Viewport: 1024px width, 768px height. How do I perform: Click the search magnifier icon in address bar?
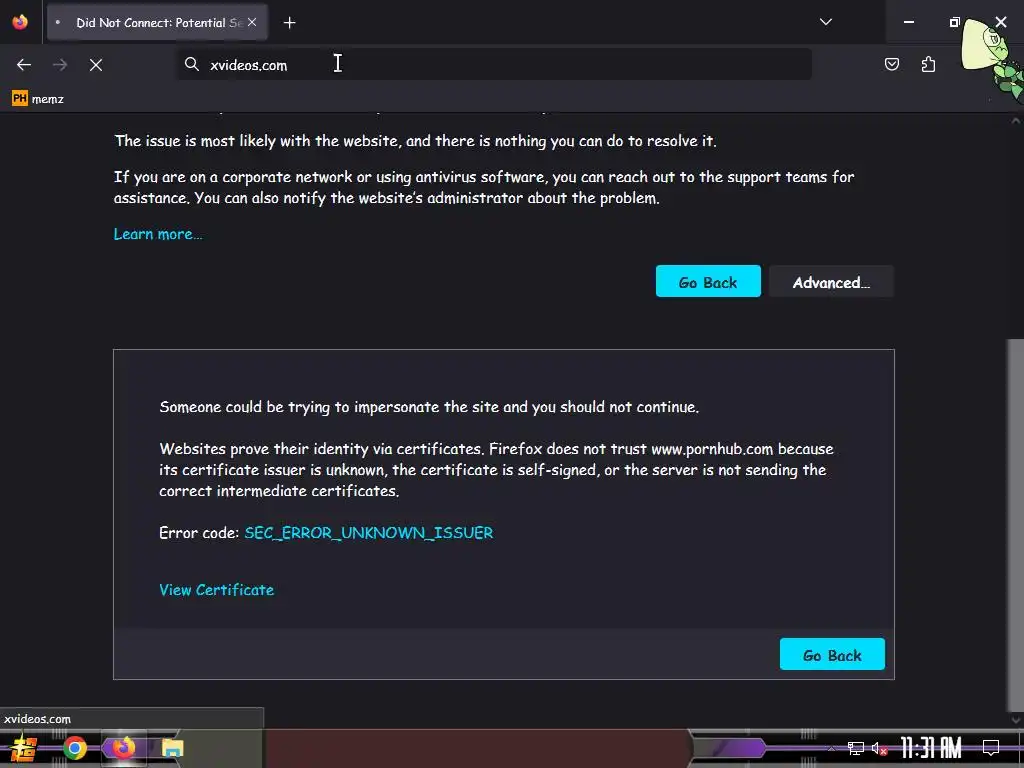(191, 64)
